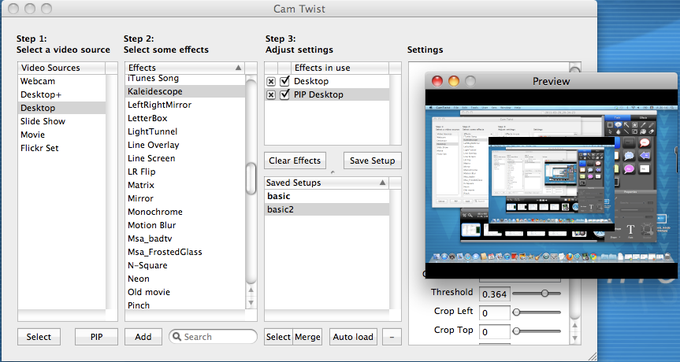Sort the Effects list via header arrow
This screenshot has height=362, width=680.
click(238, 68)
